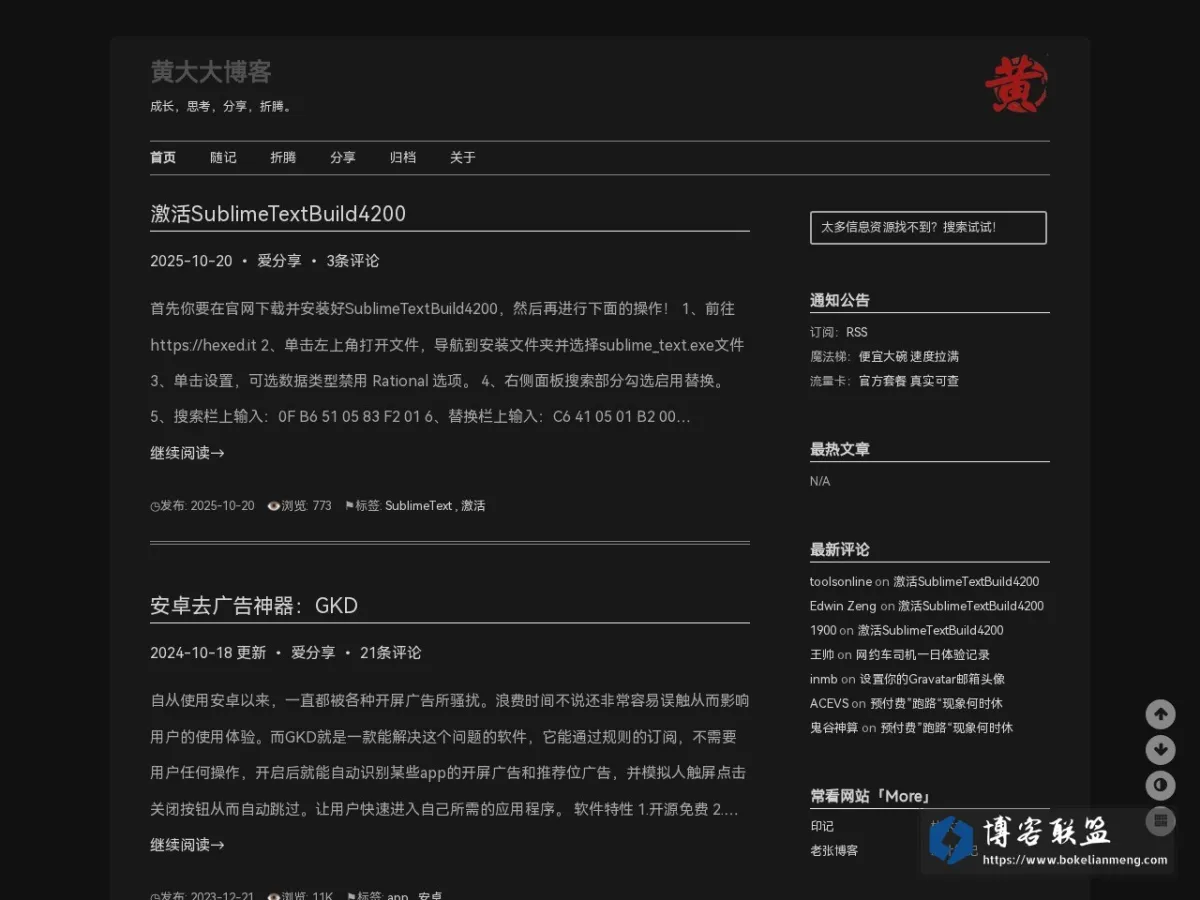Open the post title 激活SublimeTextBuild4200

(x=278, y=213)
